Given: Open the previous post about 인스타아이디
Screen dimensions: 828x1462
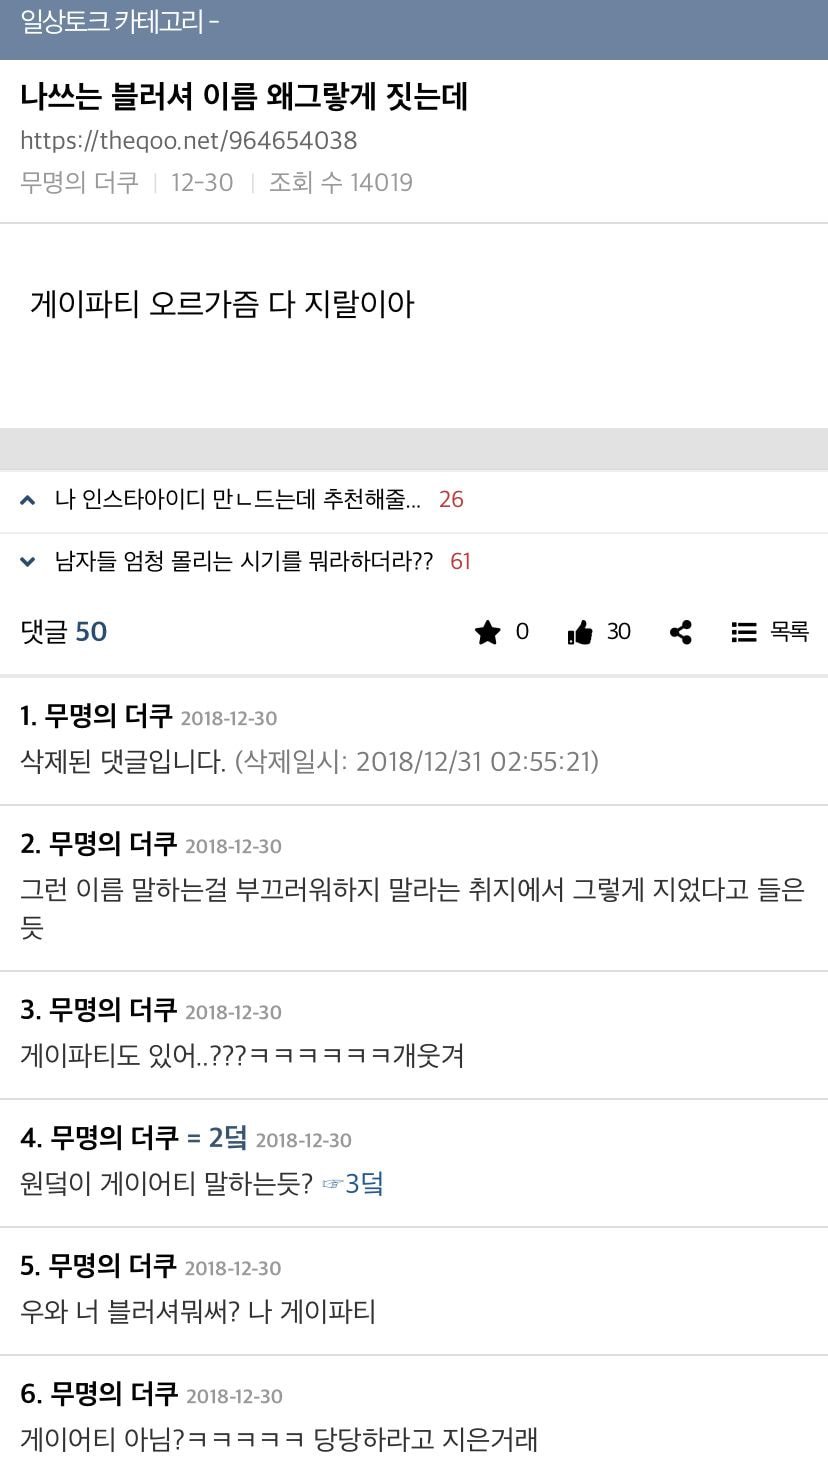Looking at the screenshot, I should pos(238,500).
